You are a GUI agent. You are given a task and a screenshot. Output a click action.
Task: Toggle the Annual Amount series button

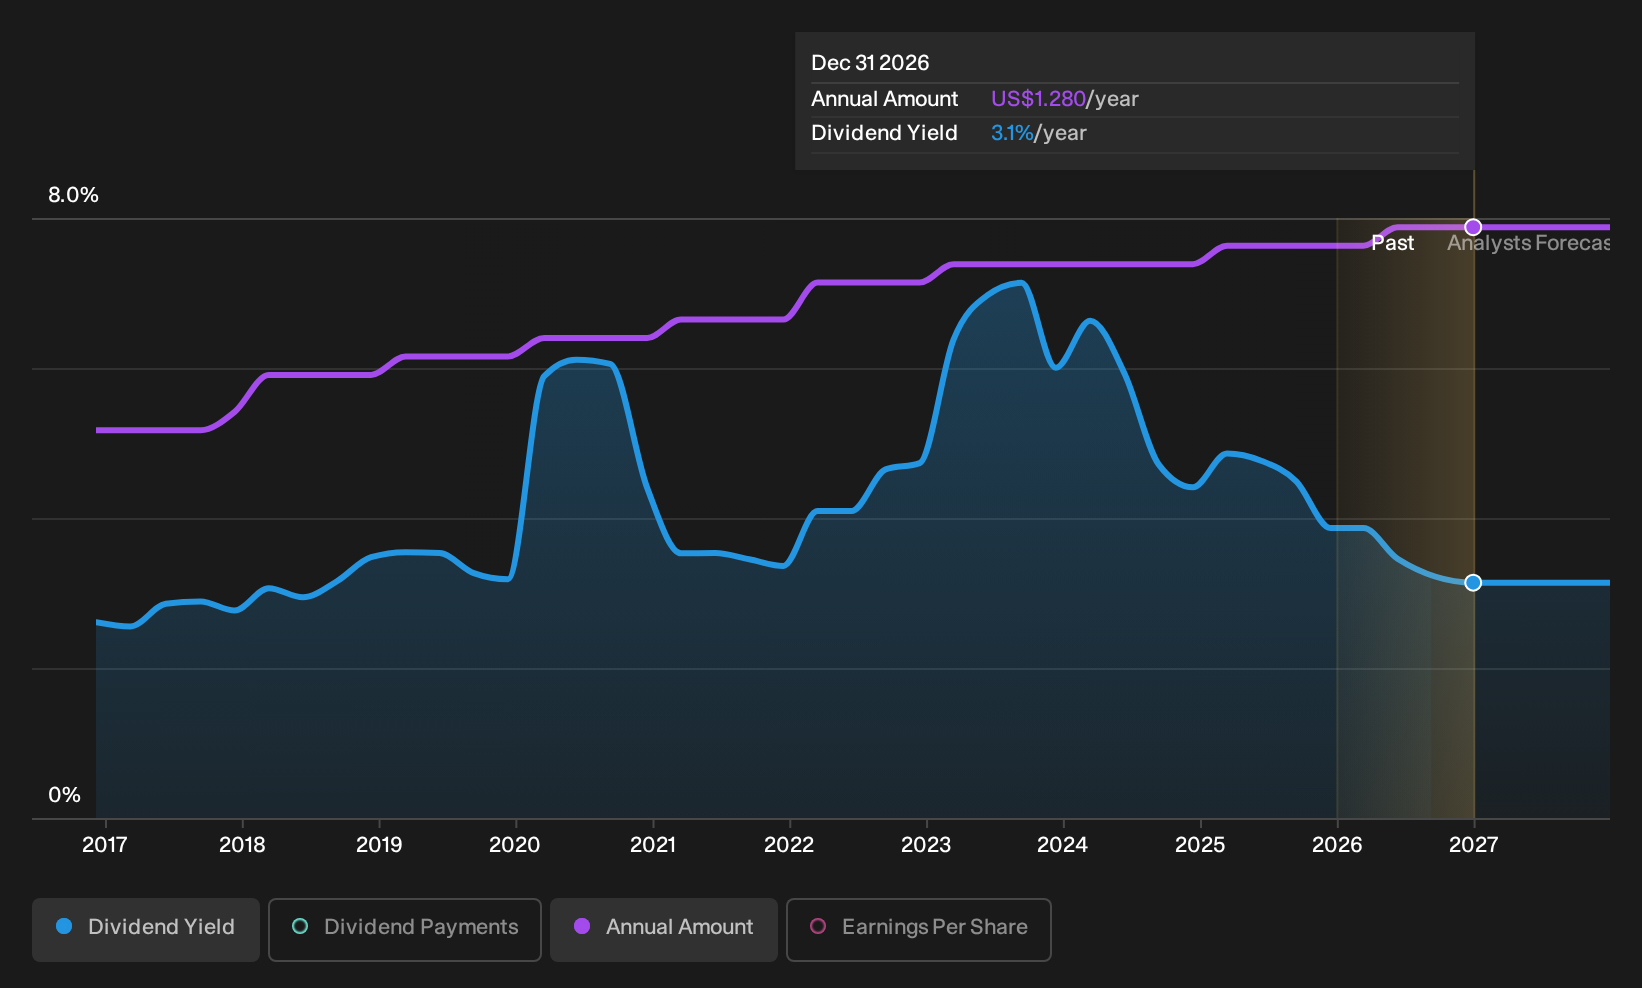pos(664,929)
